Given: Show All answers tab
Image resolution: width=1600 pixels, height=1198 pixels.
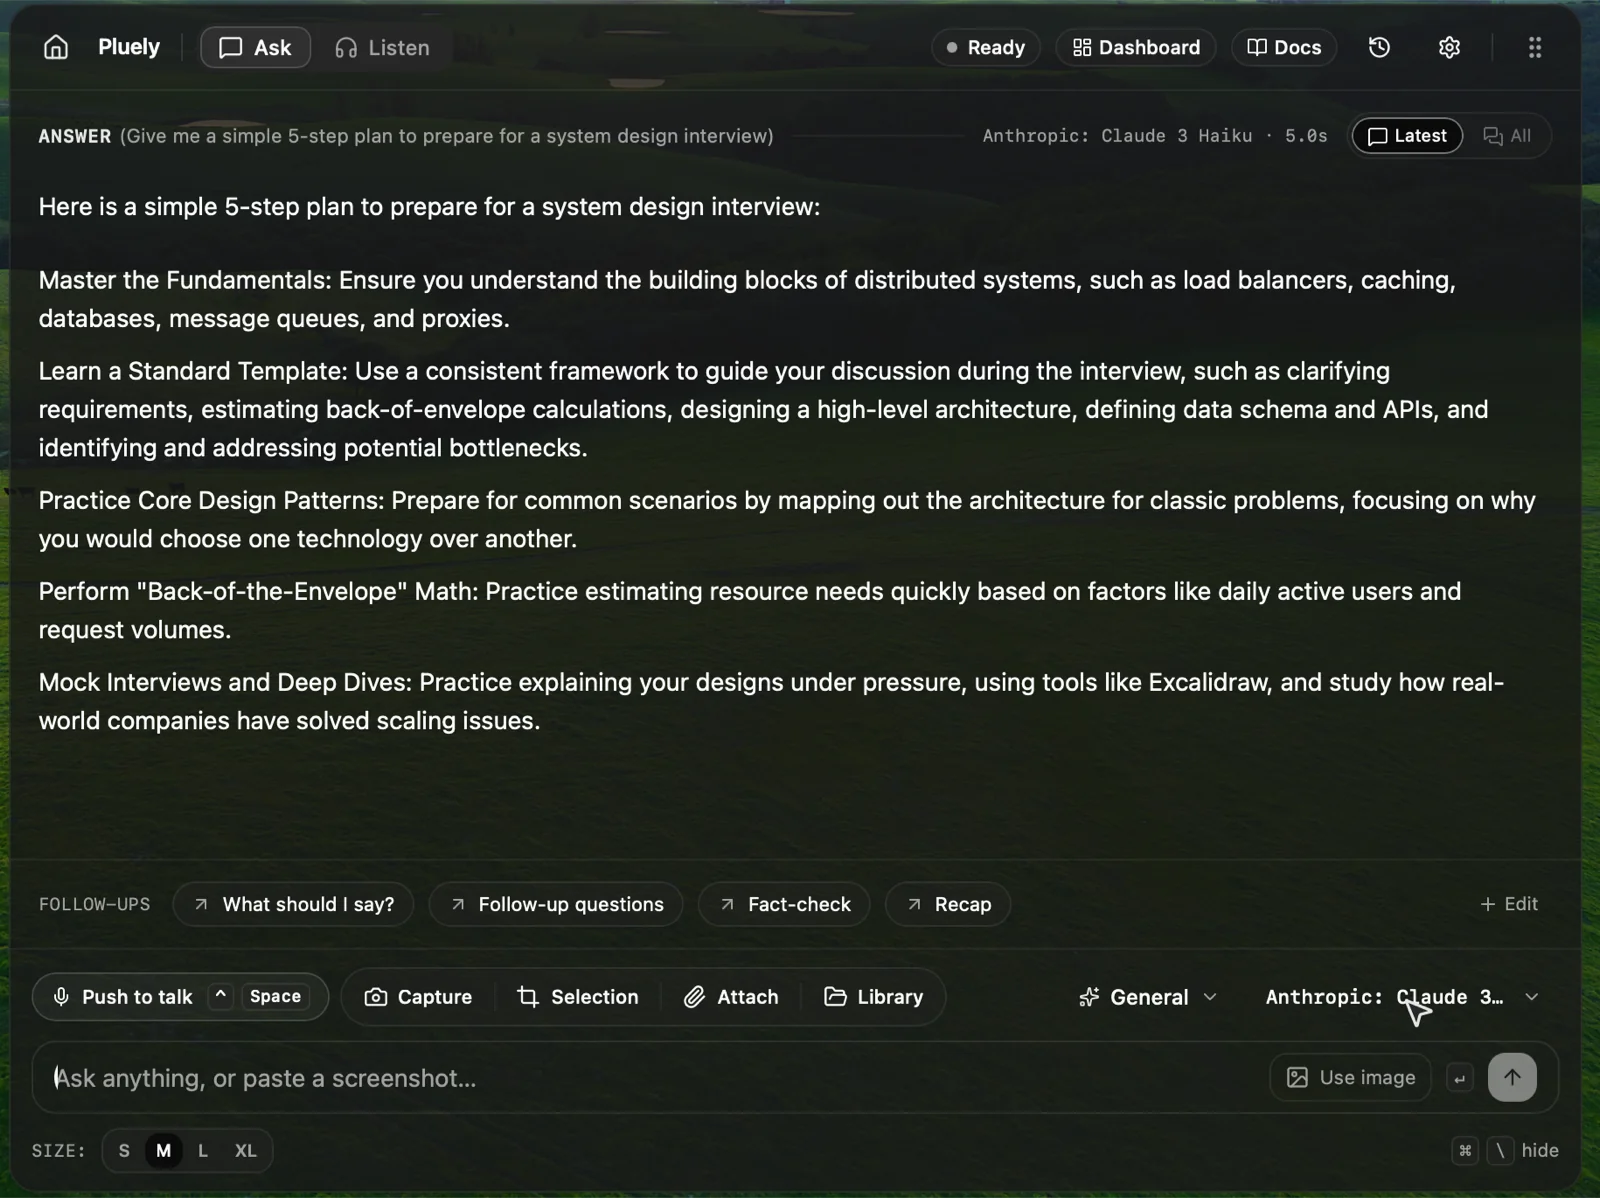Looking at the screenshot, I should click(x=1507, y=136).
